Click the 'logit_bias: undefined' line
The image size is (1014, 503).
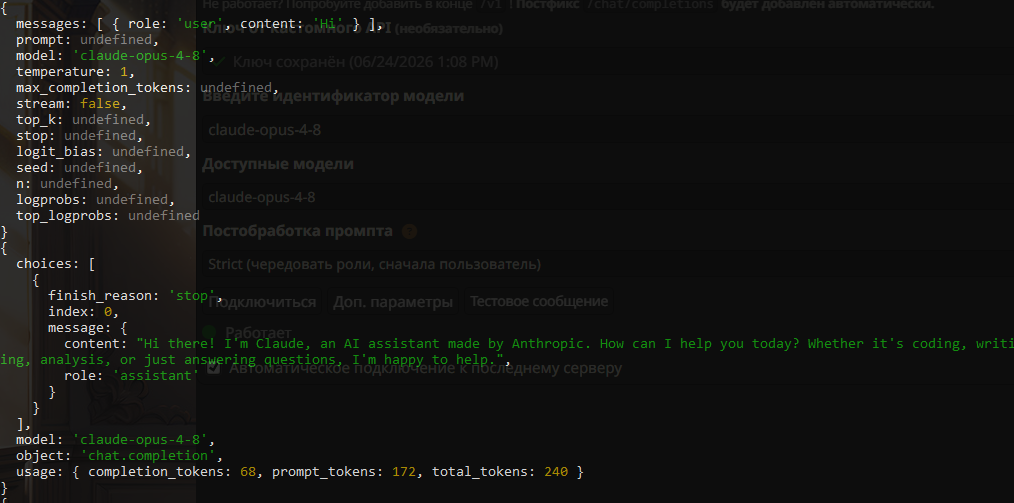tap(103, 151)
